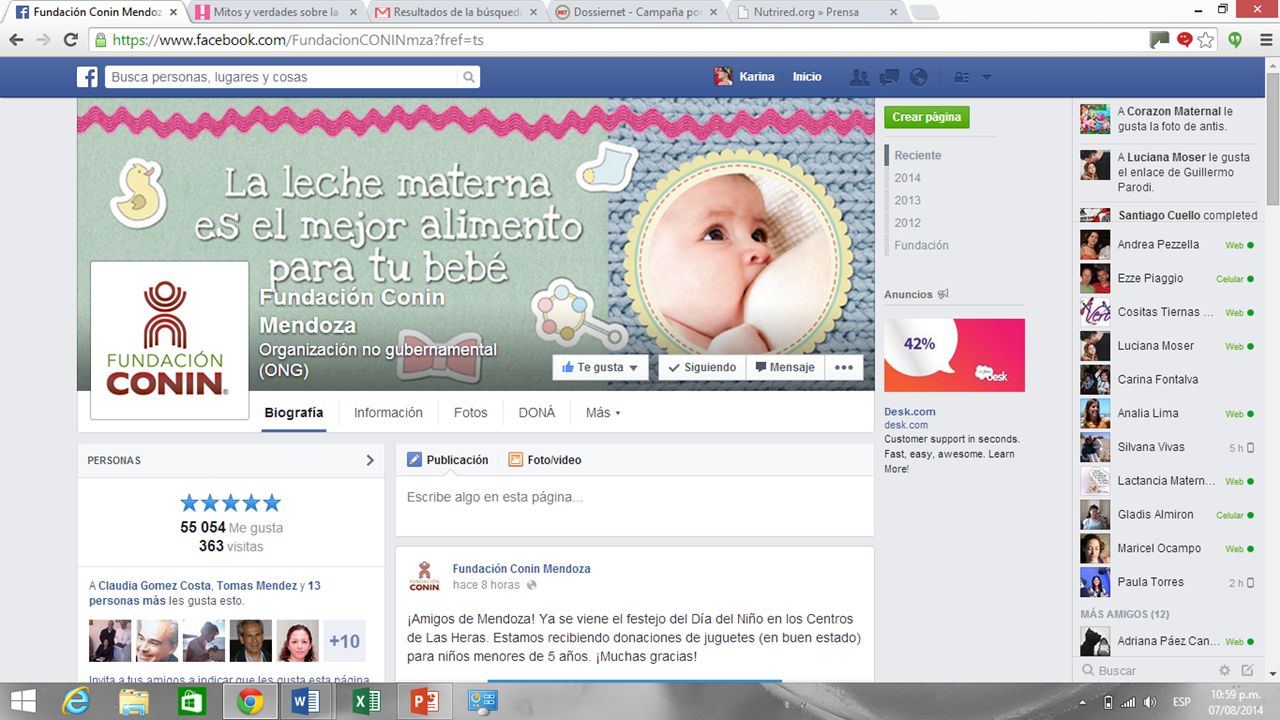Screen dimensions: 1280x720
Task: Open Word from taskbar
Action: point(306,702)
